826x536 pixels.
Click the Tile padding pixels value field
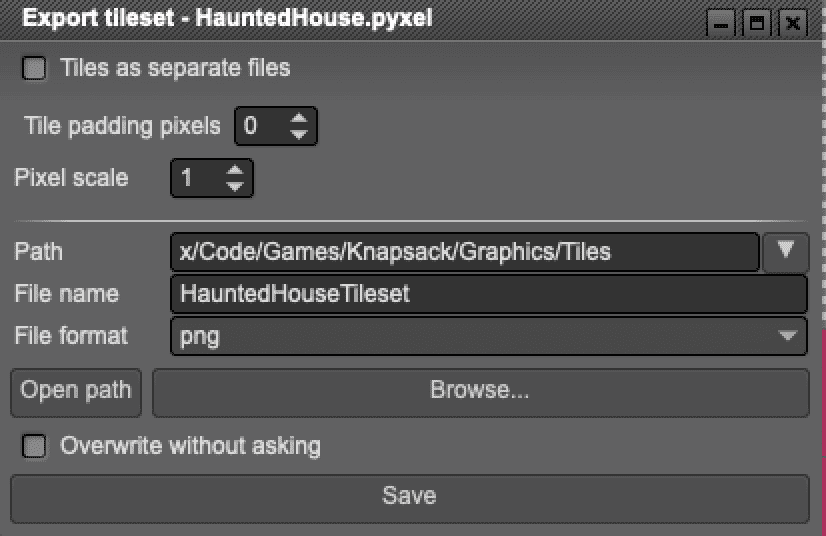(x=258, y=126)
